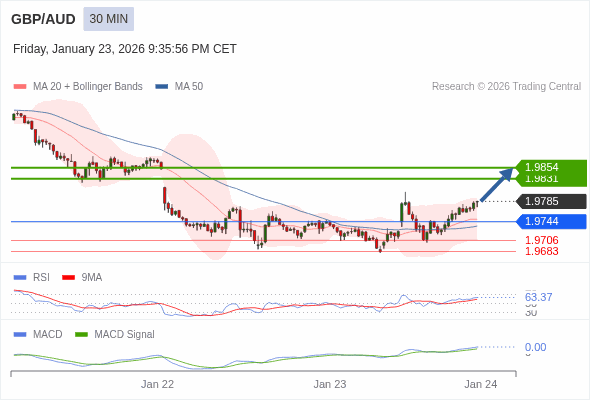Click the red 1.9683 support value
The height and width of the screenshot is (400, 590).
pos(541,251)
